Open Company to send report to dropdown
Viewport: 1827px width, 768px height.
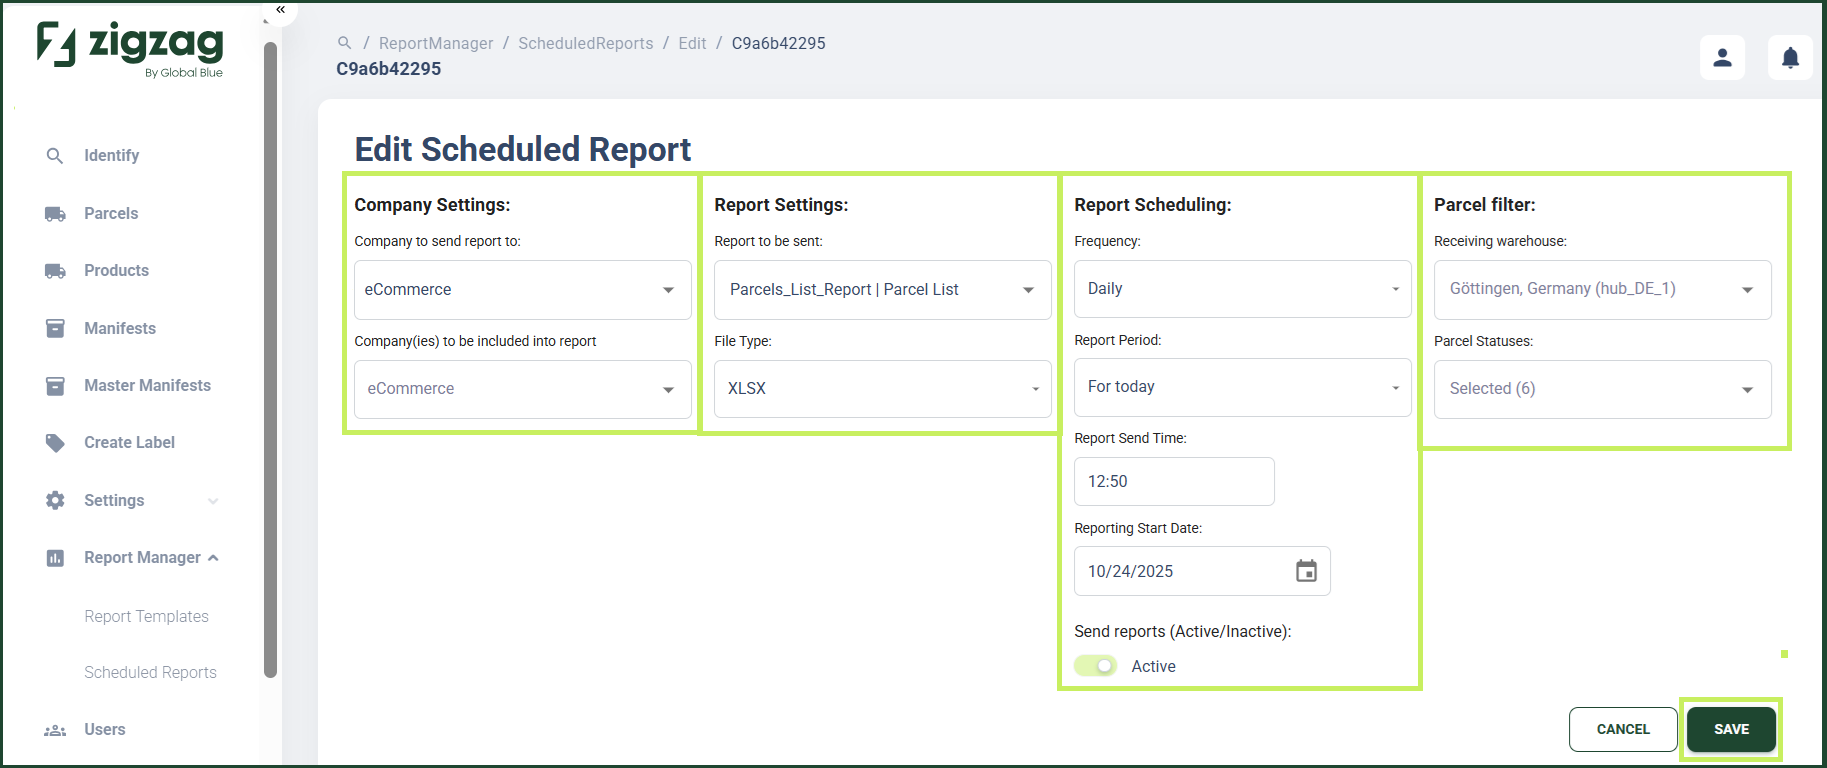point(523,290)
